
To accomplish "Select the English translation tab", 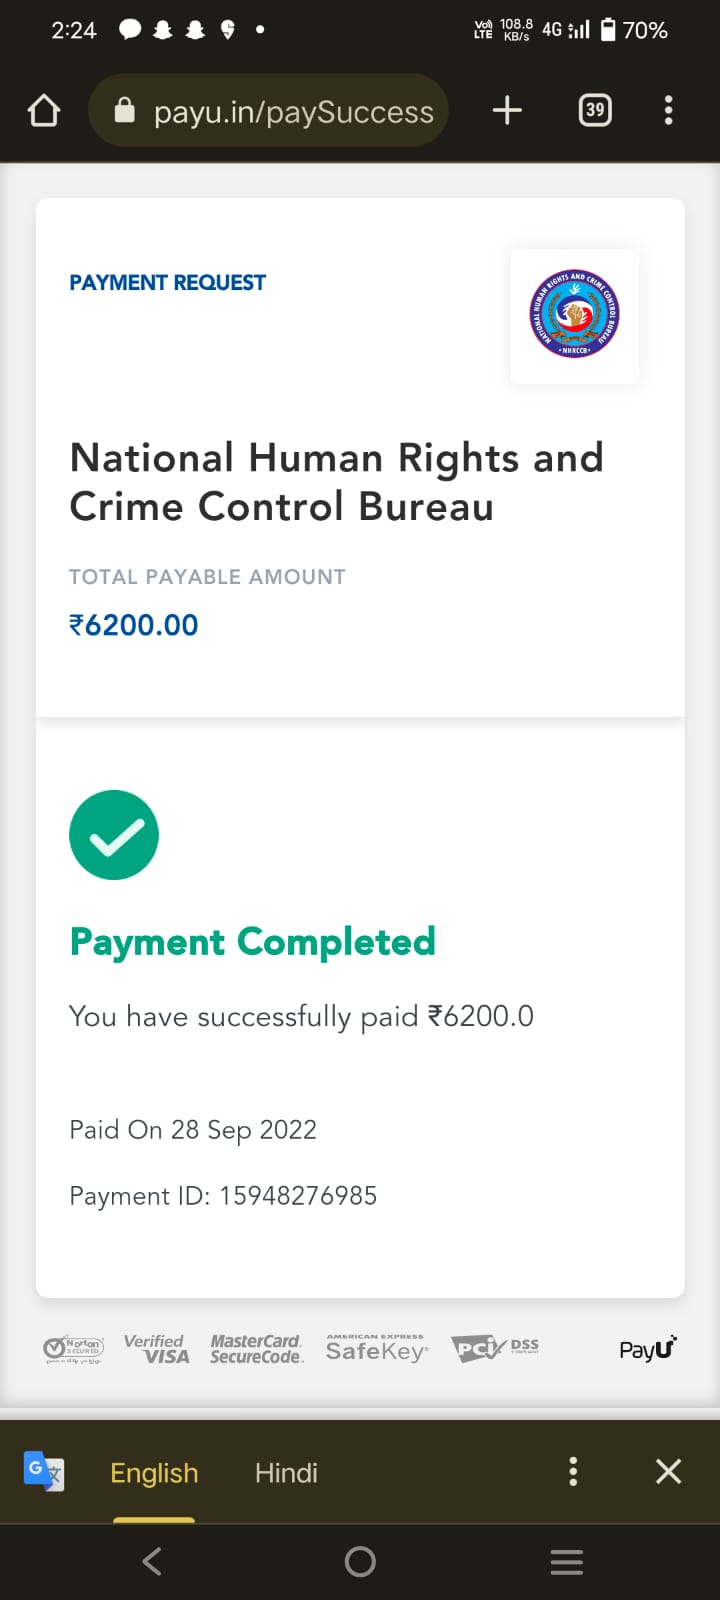I will [154, 1473].
